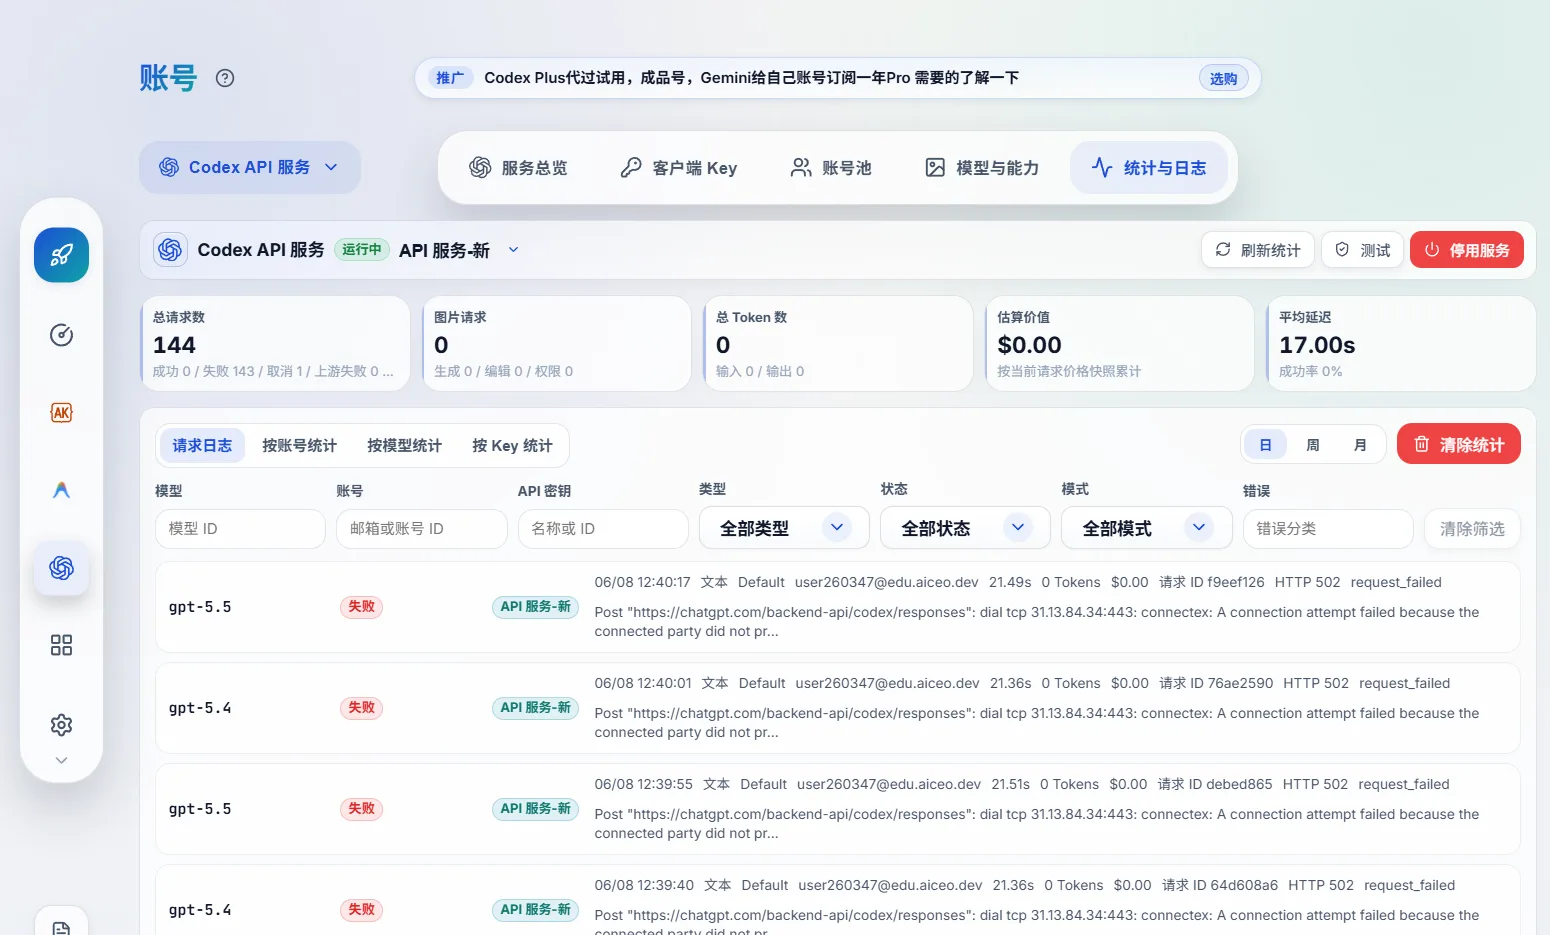Image resolution: width=1550 pixels, height=935 pixels.
Task: Open the 全部状态 dropdown
Action: click(965, 528)
